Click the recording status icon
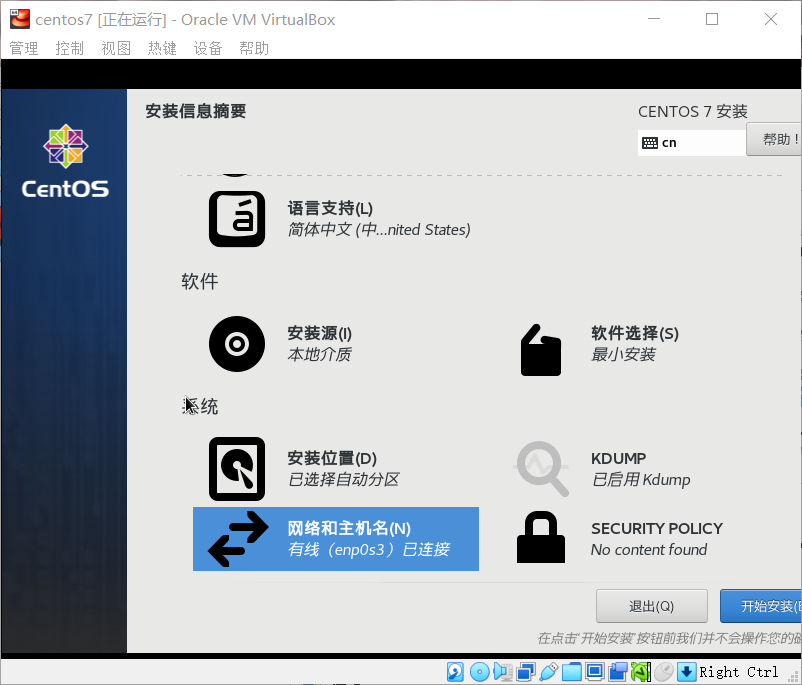Image resolution: width=802 pixels, height=685 pixels. [x=618, y=672]
